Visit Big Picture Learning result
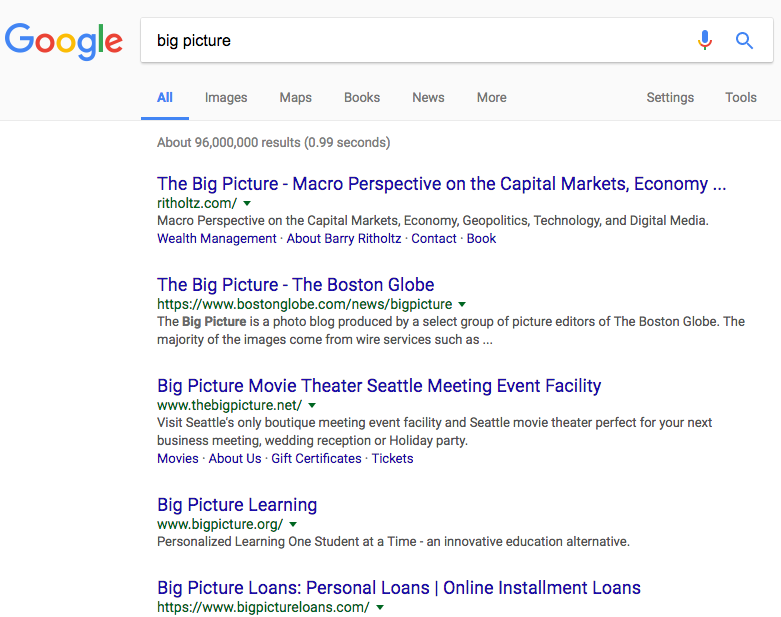Viewport: 781px width, 617px height. click(237, 505)
